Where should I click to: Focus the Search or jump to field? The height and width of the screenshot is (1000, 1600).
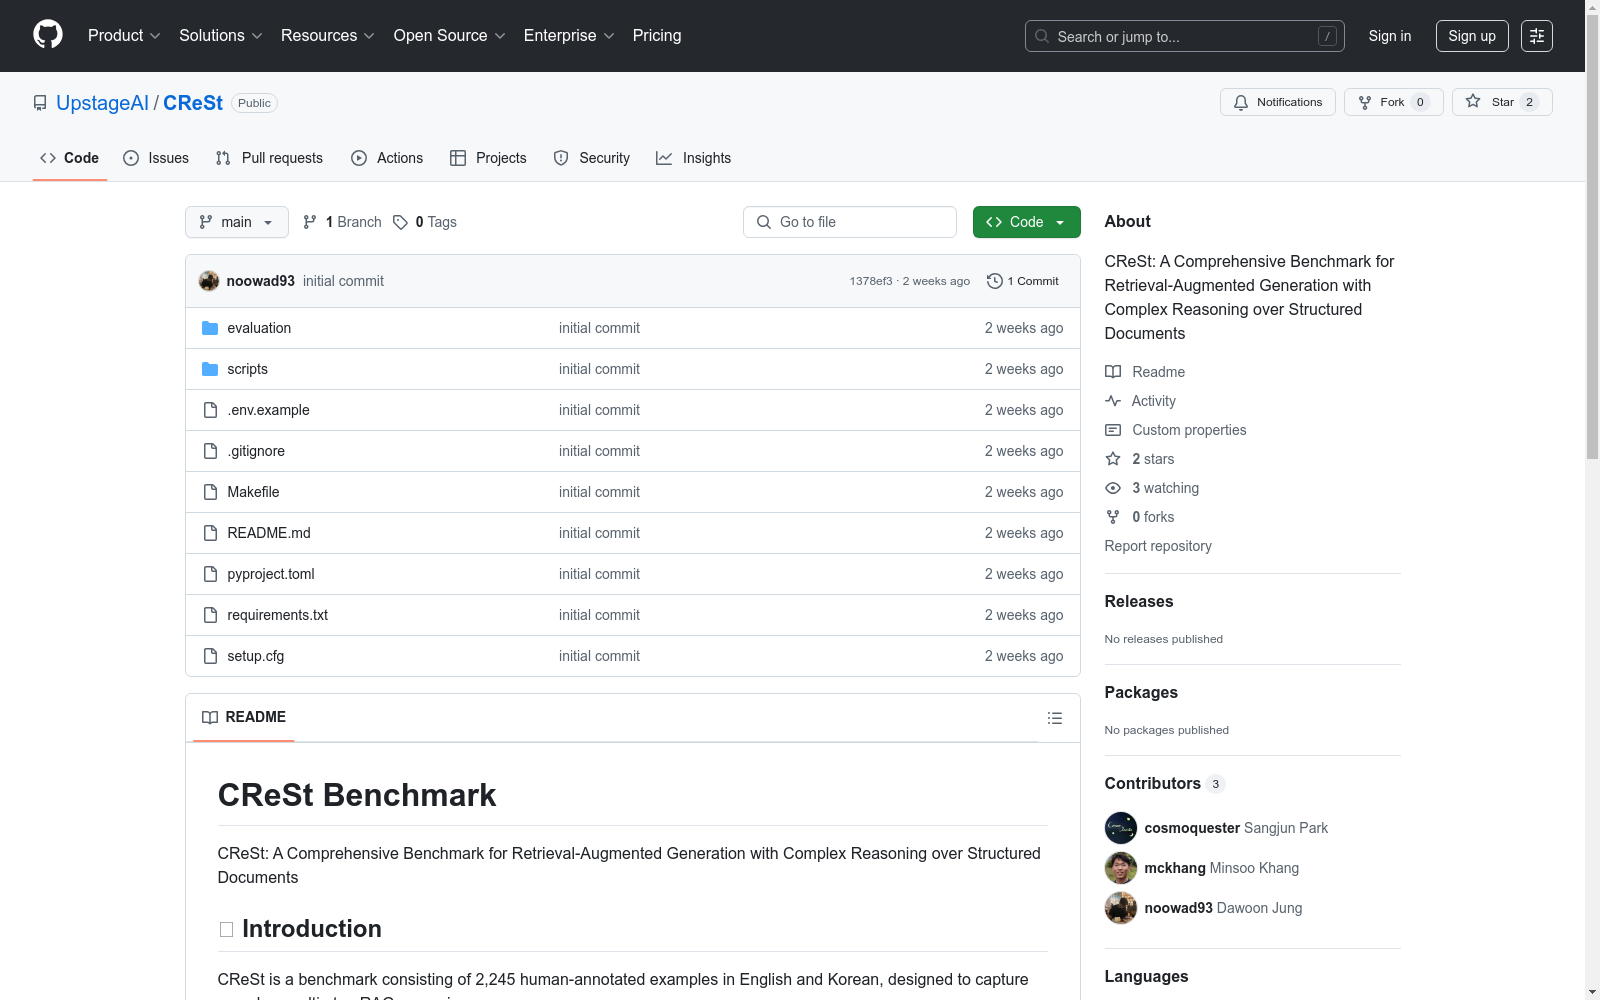1185,36
